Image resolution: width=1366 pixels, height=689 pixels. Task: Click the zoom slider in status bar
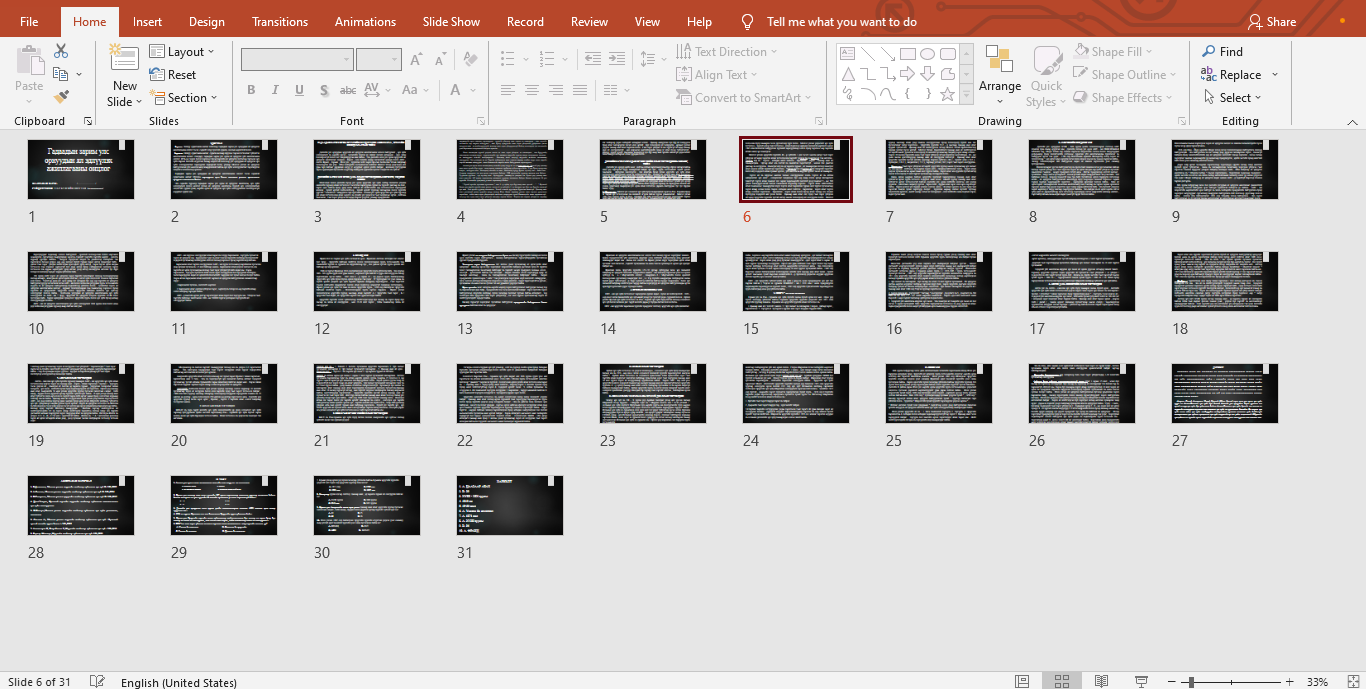(1190, 682)
